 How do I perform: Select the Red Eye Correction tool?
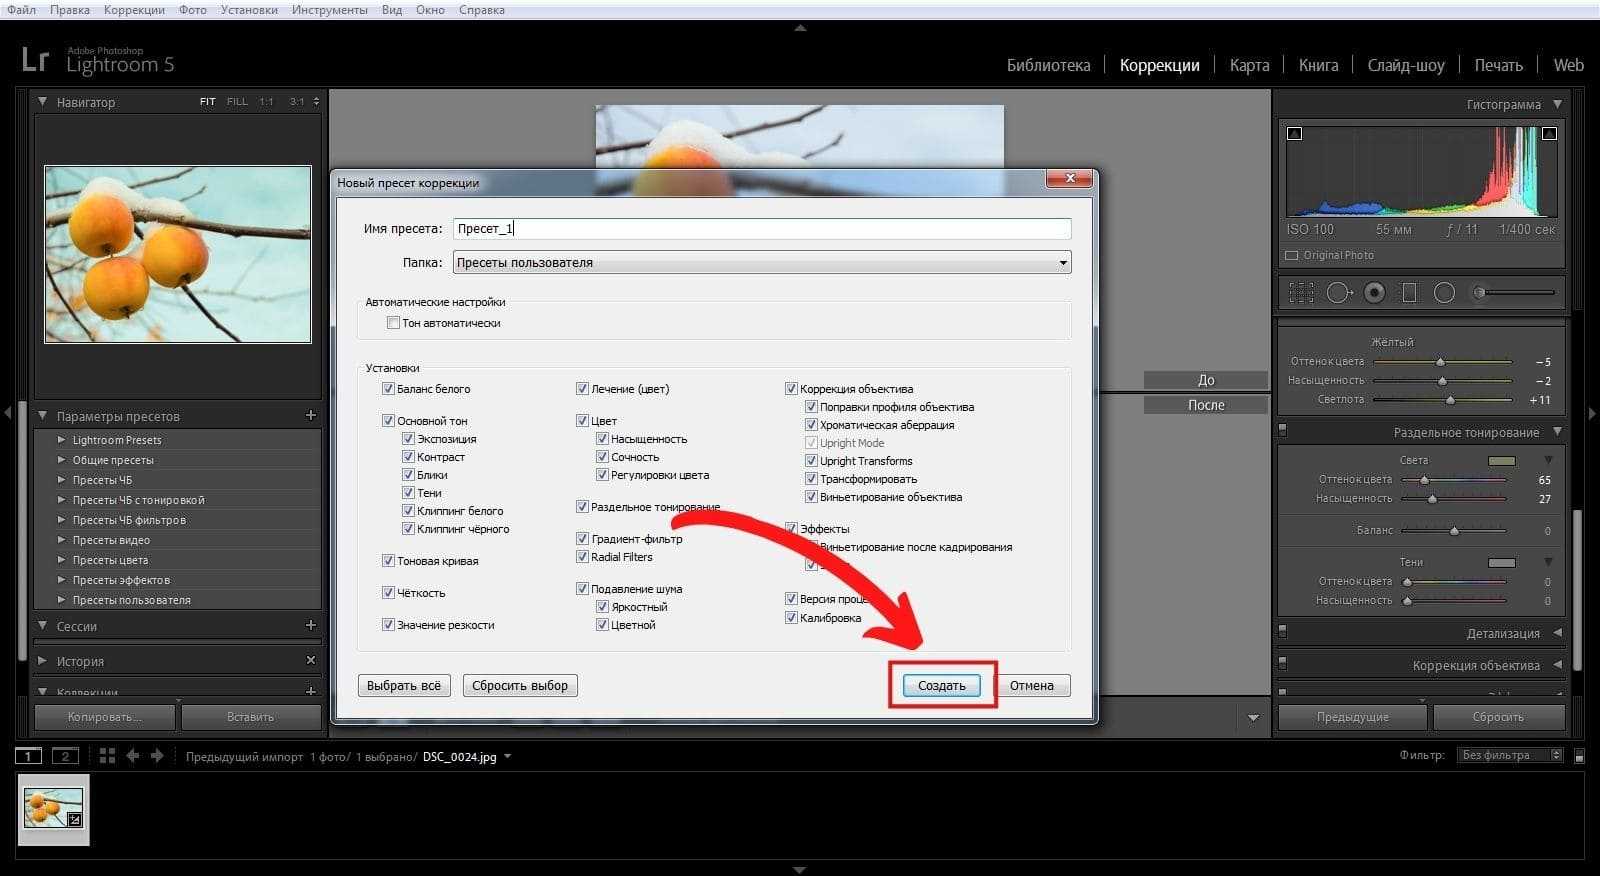(1374, 293)
